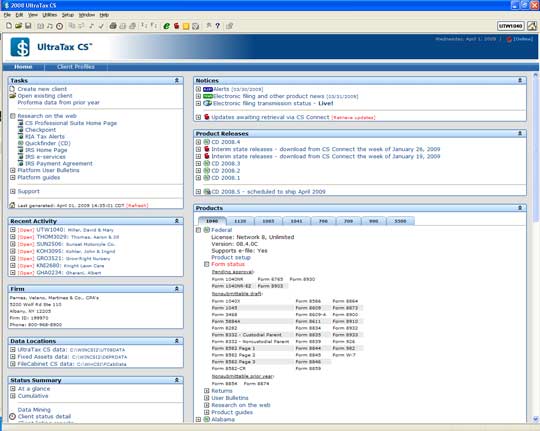Screen dimensions: 540x431
Task: Collapse the Notices panel
Action: pos(520,80)
